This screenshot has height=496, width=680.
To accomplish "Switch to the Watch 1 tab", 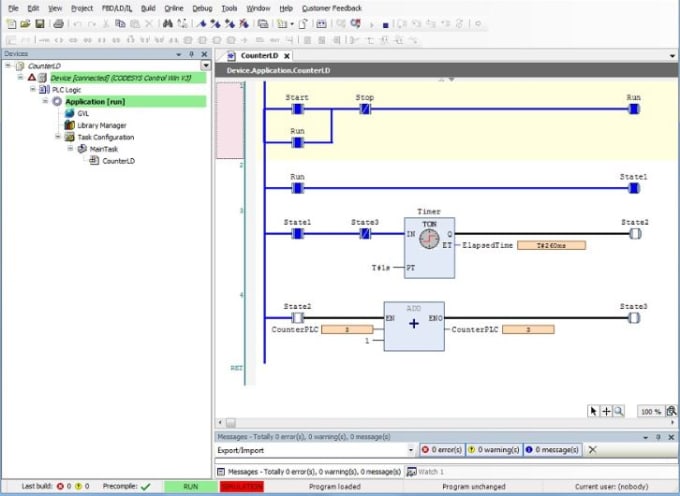I will coord(425,472).
